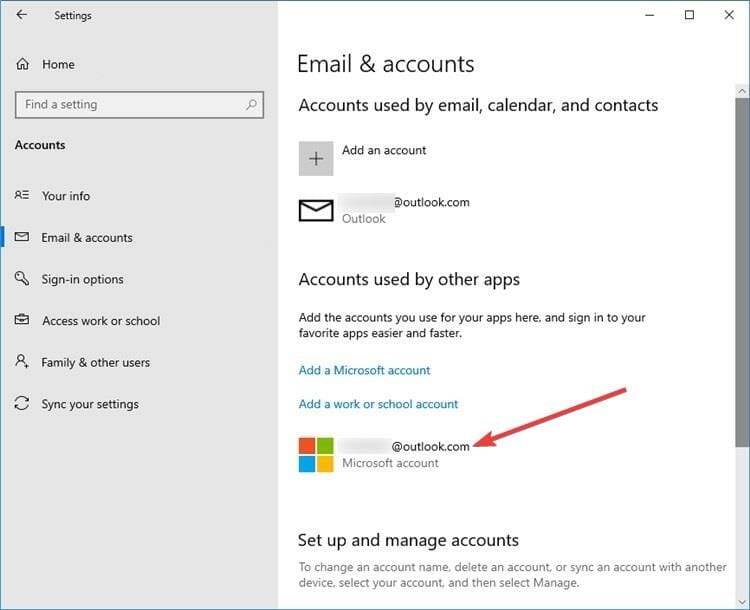750x610 pixels.
Task: Select Email & accounts in sidebar
Action: [x=87, y=237]
